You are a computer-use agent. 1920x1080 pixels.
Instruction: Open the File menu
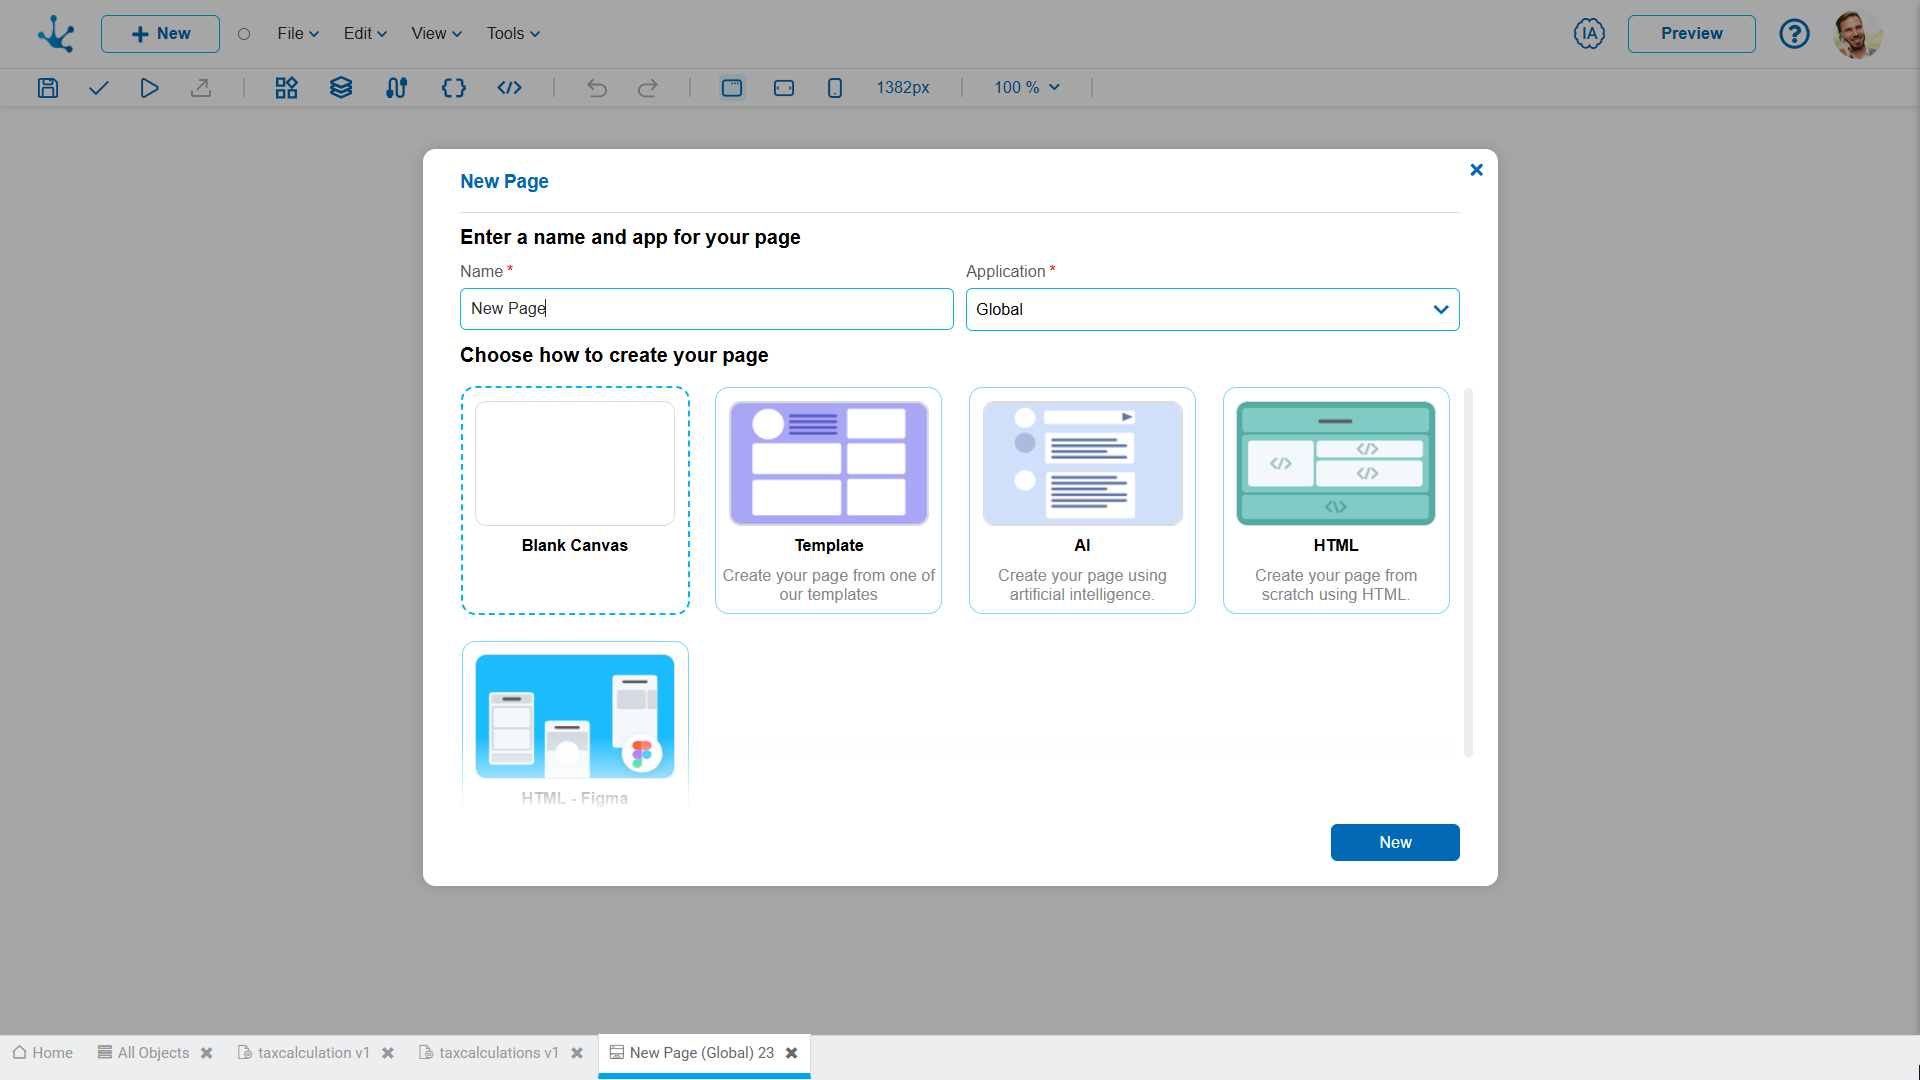[295, 33]
